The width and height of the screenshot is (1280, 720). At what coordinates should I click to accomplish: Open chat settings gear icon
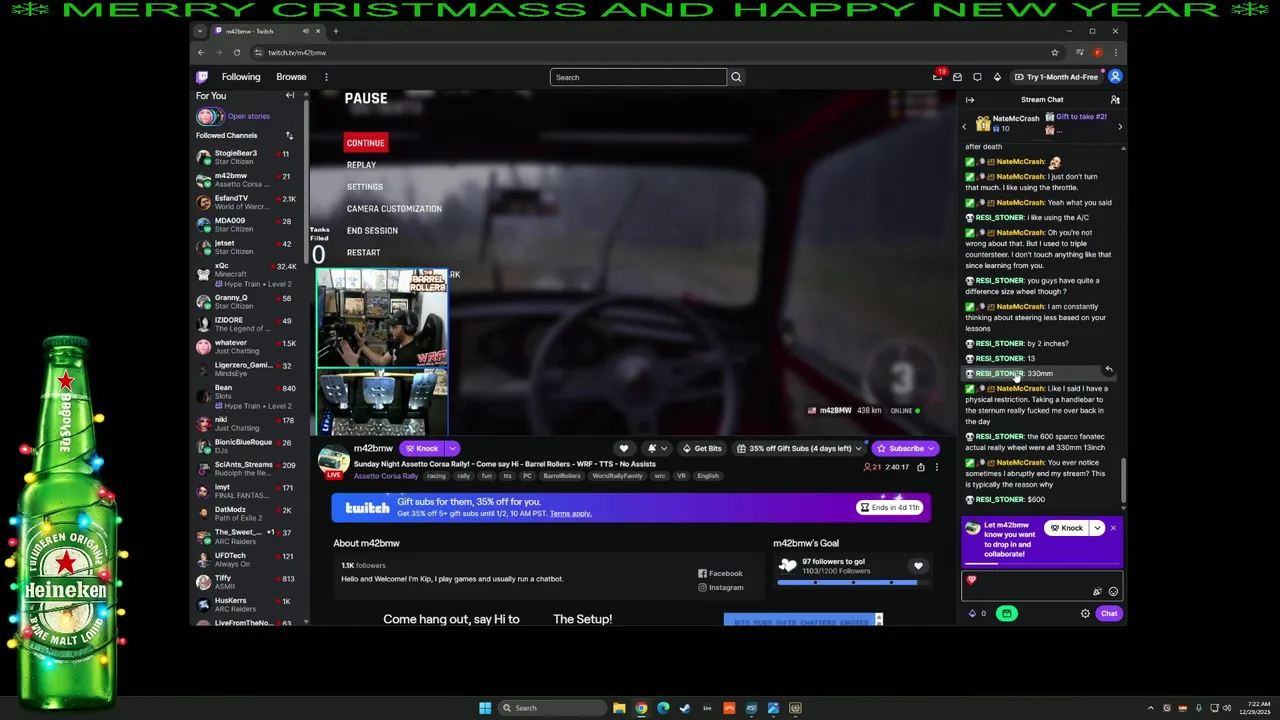(1085, 614)
